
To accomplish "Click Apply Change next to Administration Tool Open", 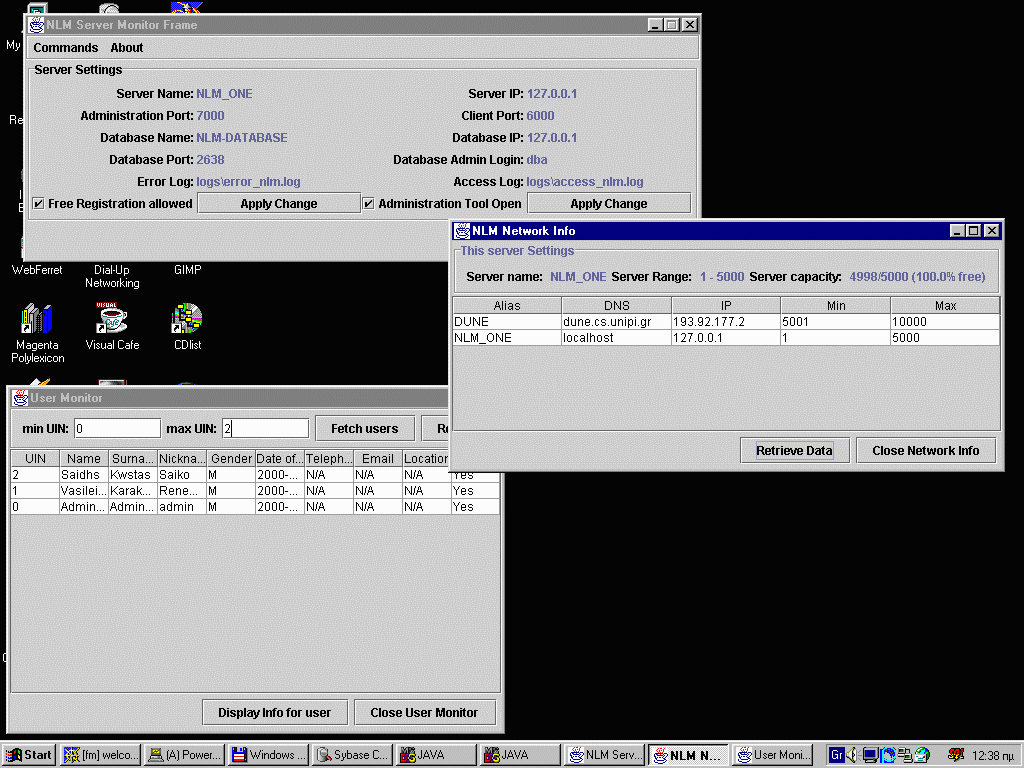I will 609,204.
